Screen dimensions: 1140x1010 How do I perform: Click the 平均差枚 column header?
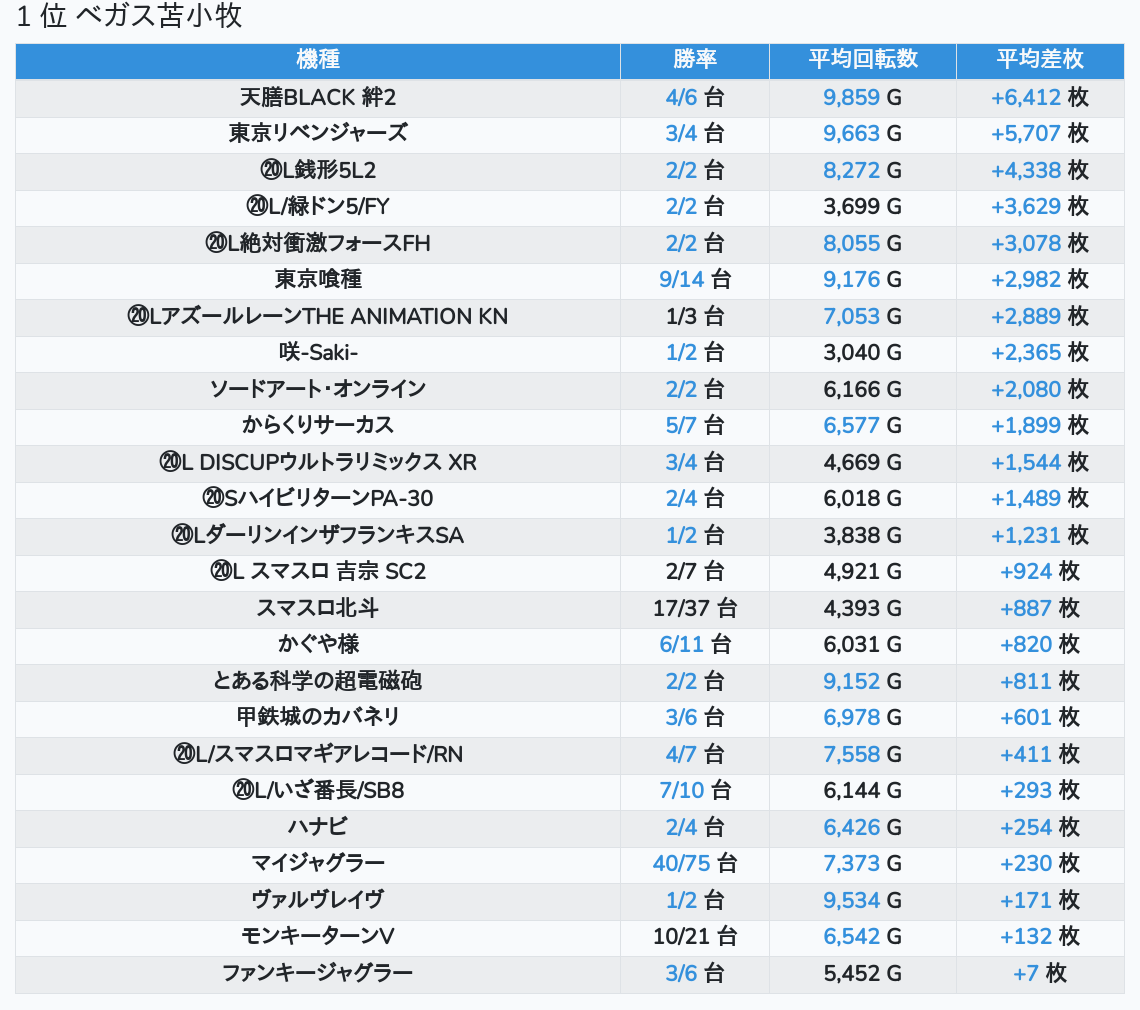tap(1039, 60)
